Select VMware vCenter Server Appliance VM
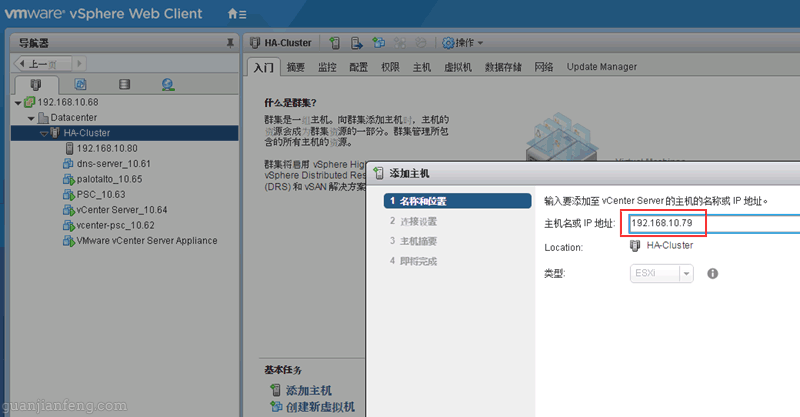The image size is (800, 417). [x=147, y=240]
